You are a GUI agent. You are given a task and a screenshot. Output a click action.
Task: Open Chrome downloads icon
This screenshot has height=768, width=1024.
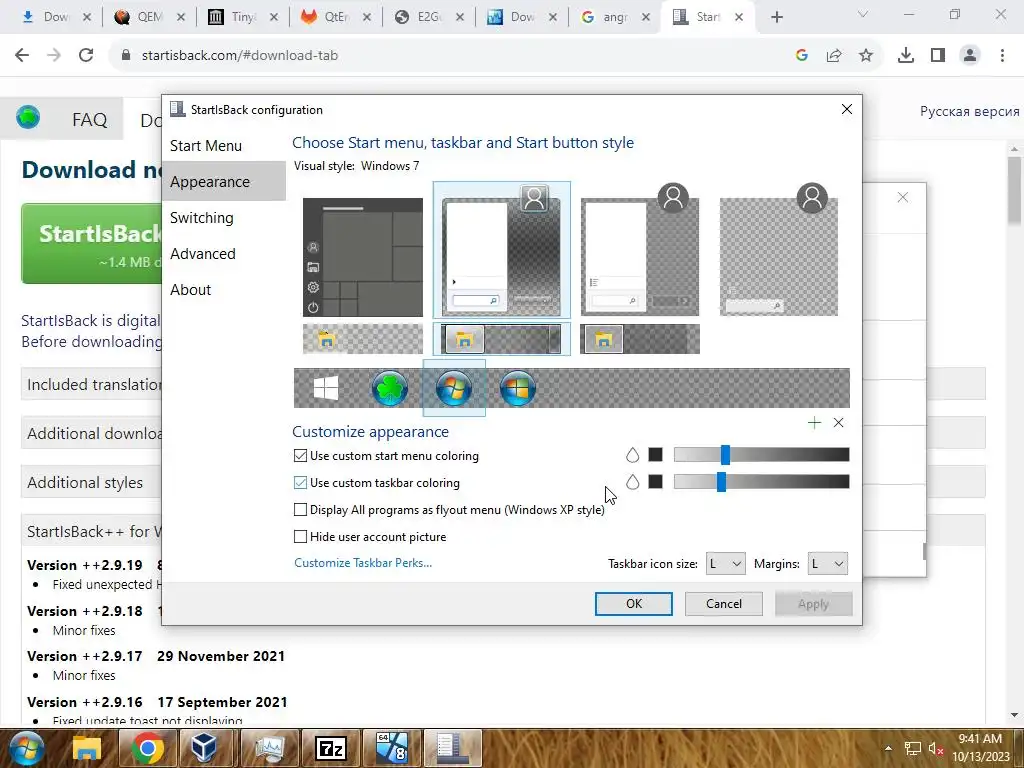[906, 55]
